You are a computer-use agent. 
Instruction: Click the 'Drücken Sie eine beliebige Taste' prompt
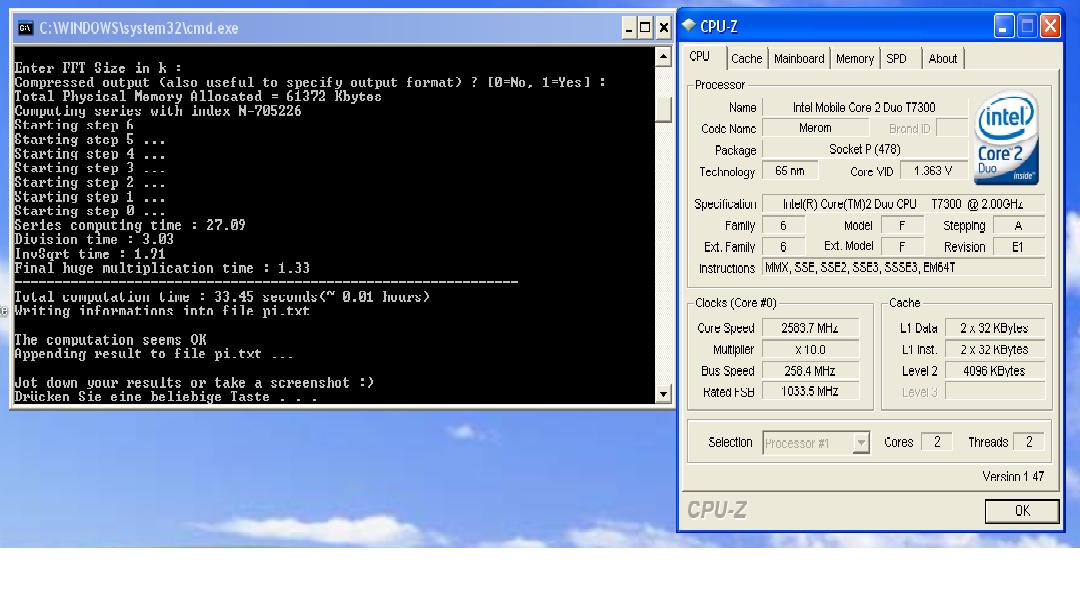coord(166,397)
